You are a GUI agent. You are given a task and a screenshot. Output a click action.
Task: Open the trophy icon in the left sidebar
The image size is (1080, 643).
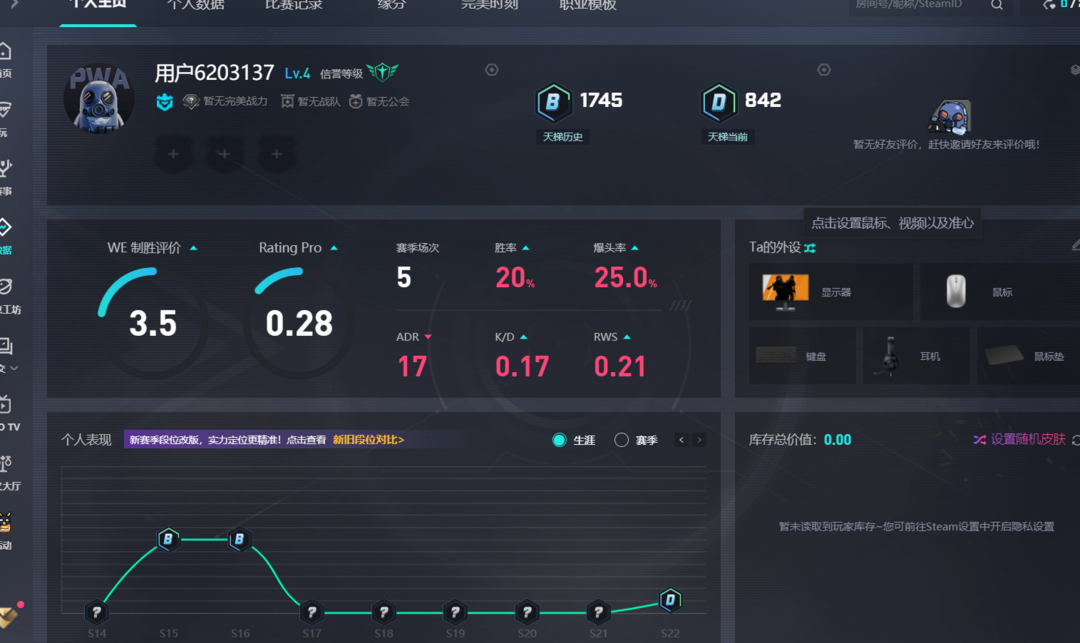click(x=5, y=168)
